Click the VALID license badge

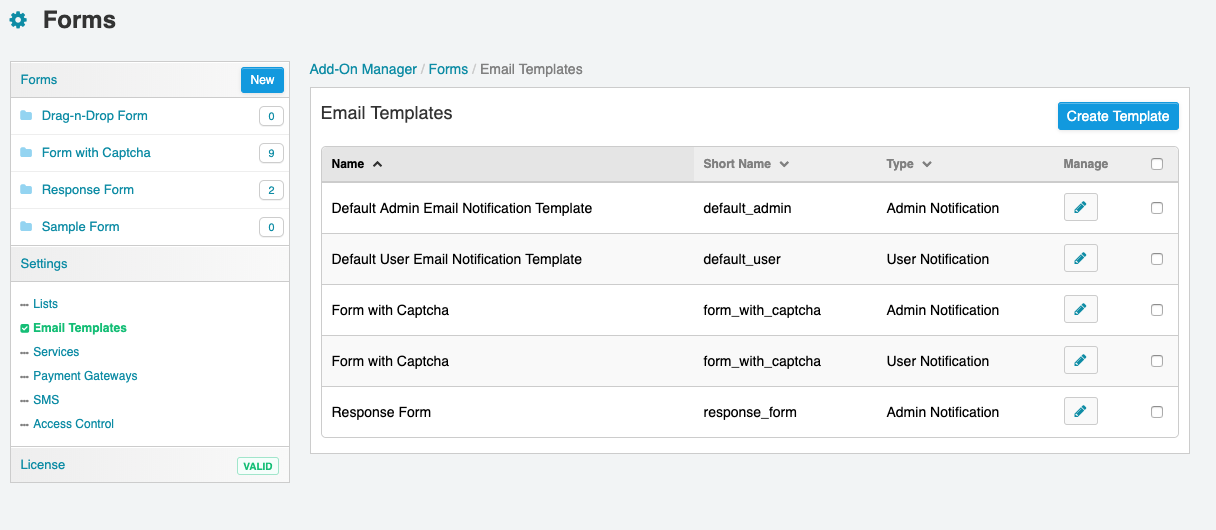tap(258, 466)
